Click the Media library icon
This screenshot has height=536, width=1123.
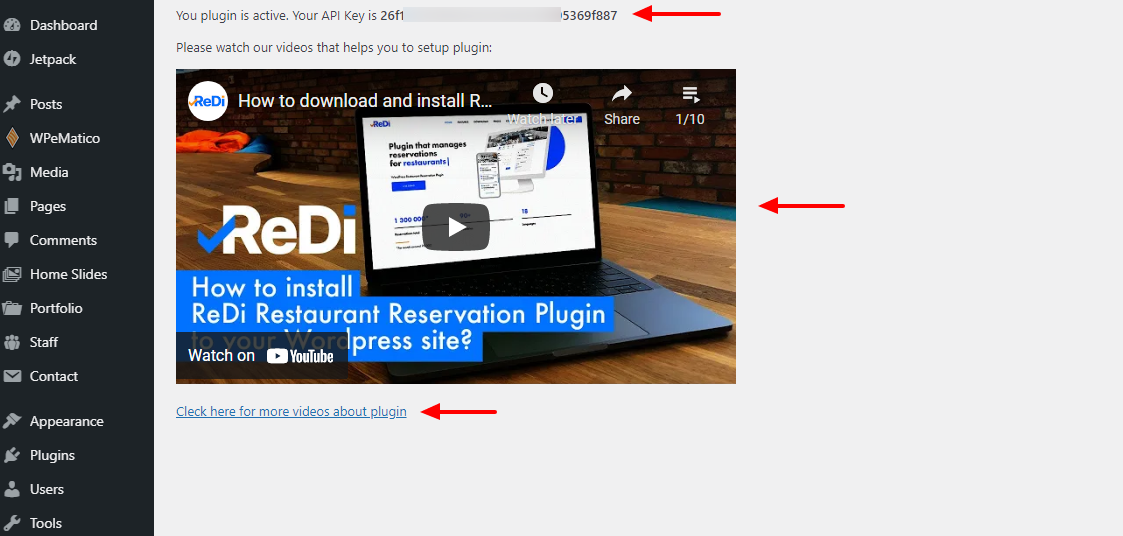11,172
